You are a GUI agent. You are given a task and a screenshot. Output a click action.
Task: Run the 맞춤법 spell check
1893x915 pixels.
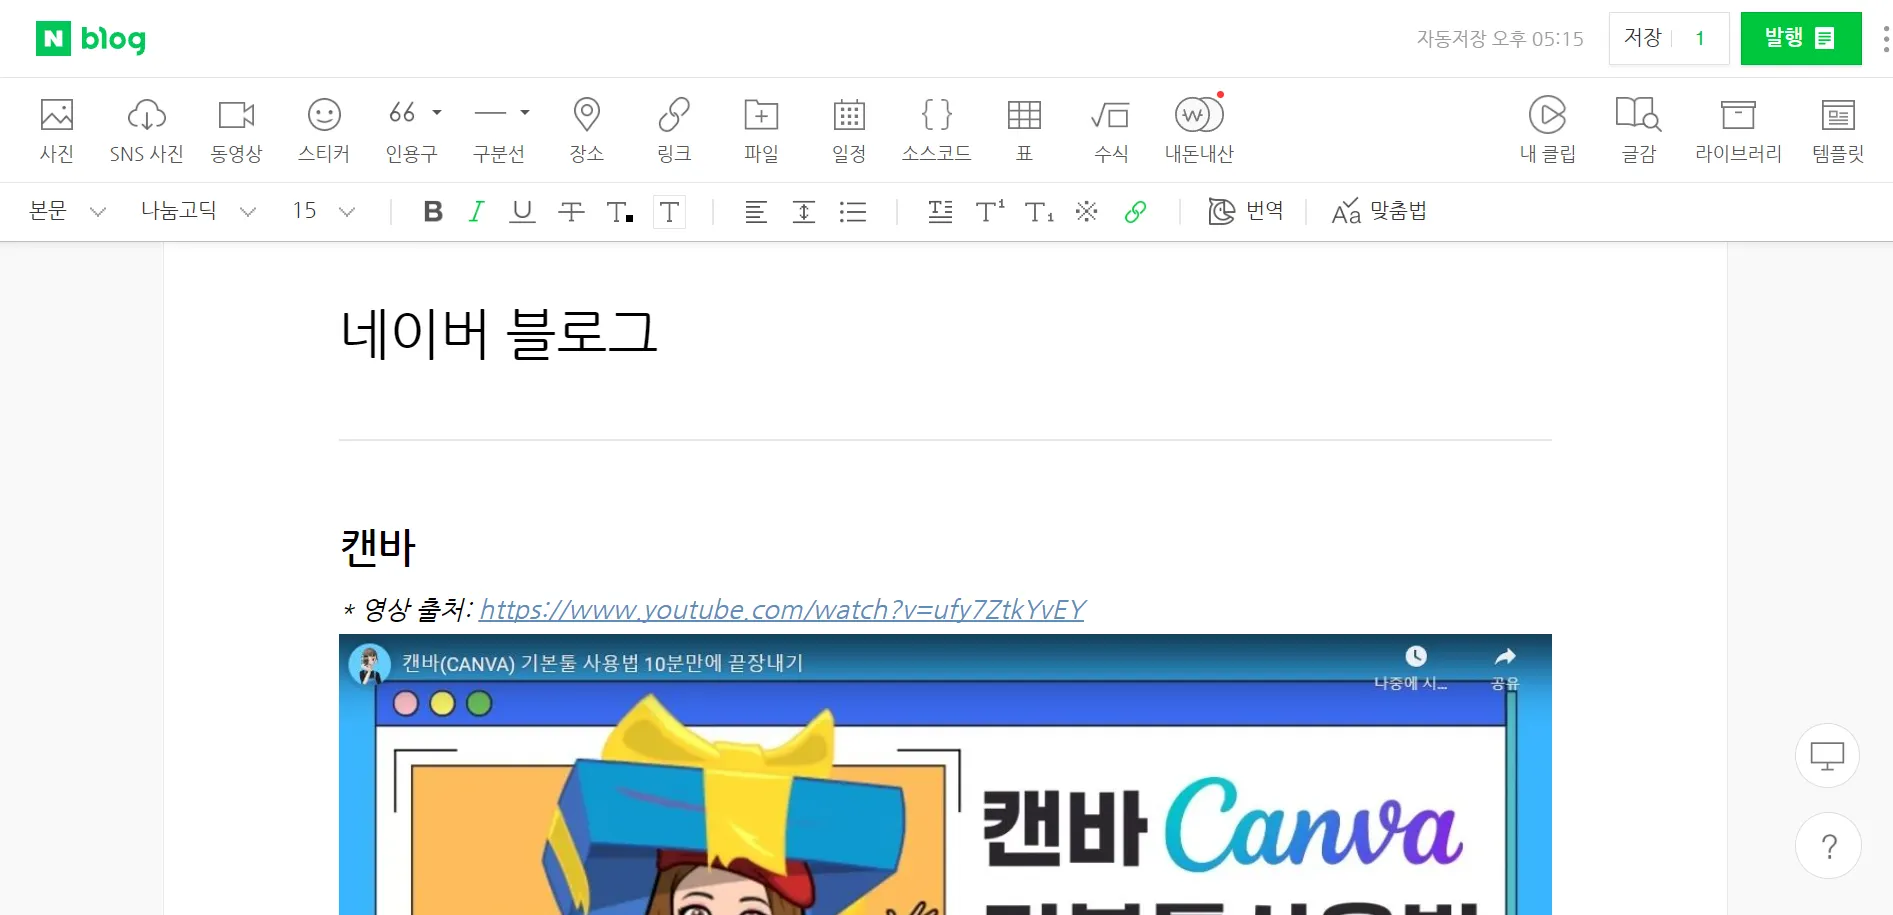1379,212
